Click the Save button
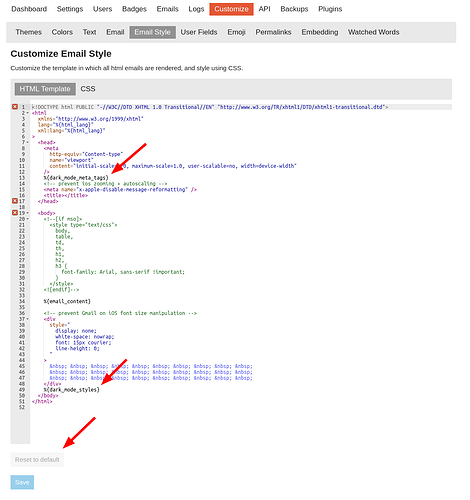470x500 pixels. point(22,482)
